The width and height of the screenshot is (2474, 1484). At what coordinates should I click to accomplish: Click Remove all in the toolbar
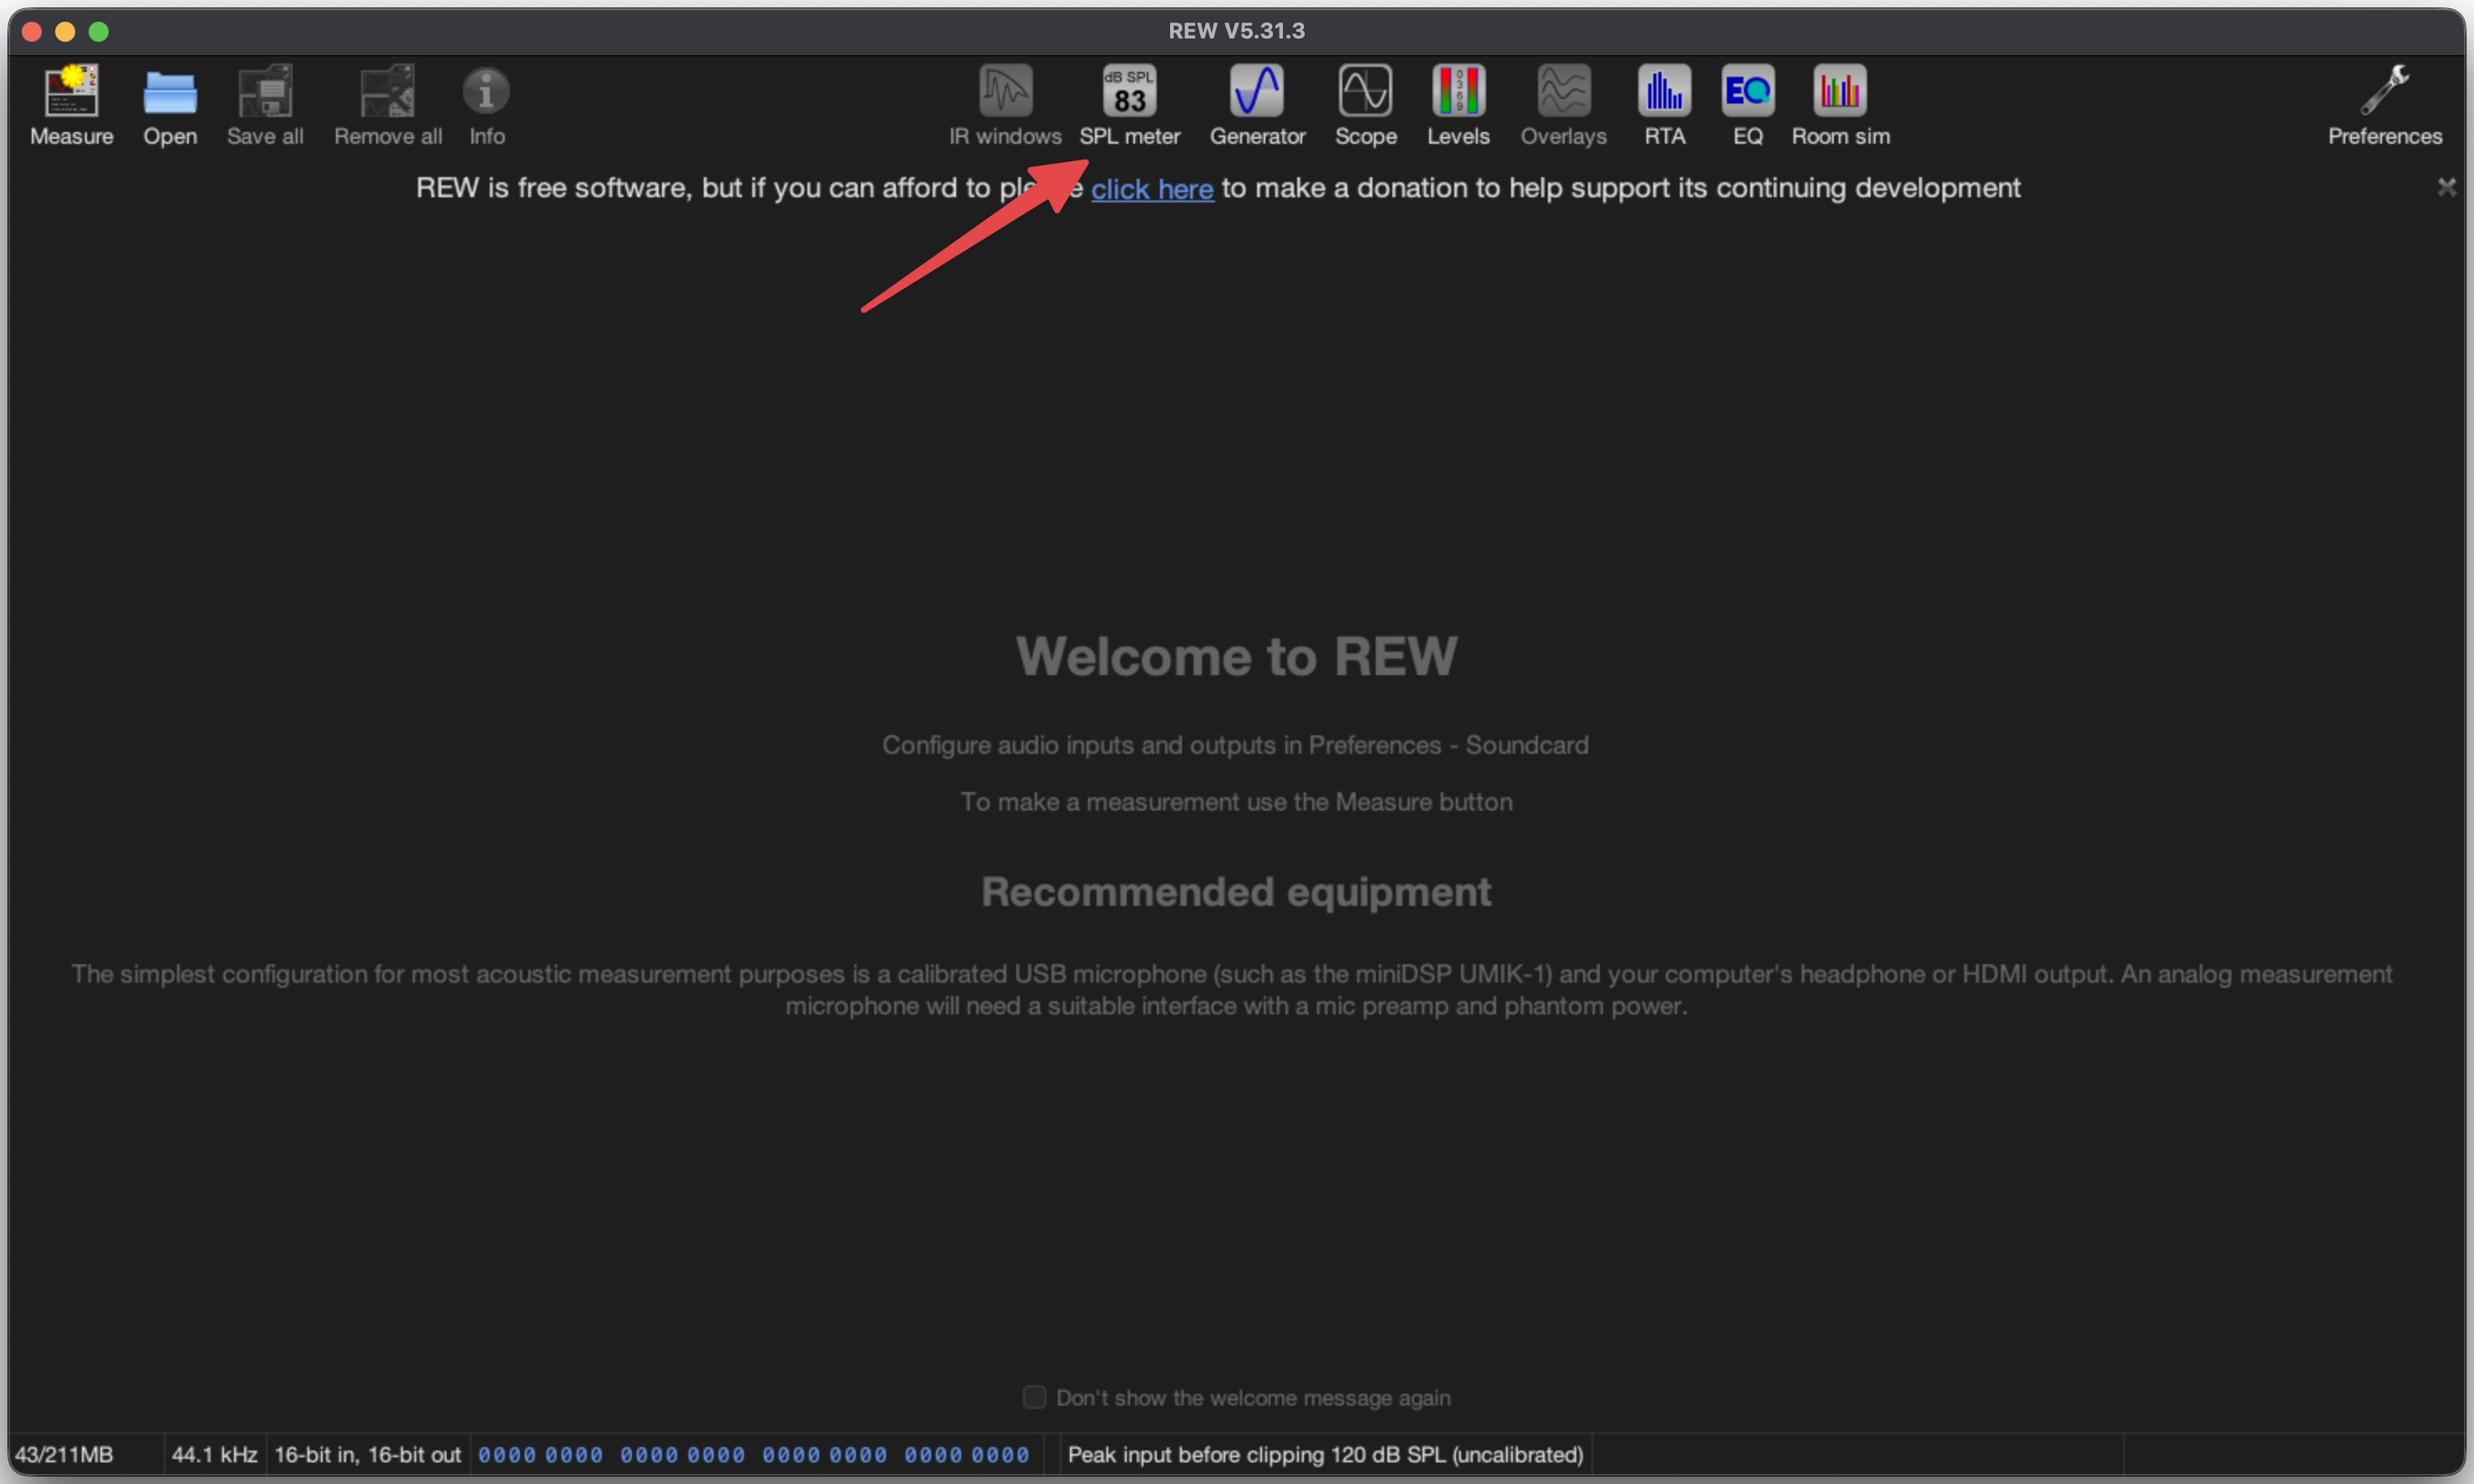click(388, 106)
